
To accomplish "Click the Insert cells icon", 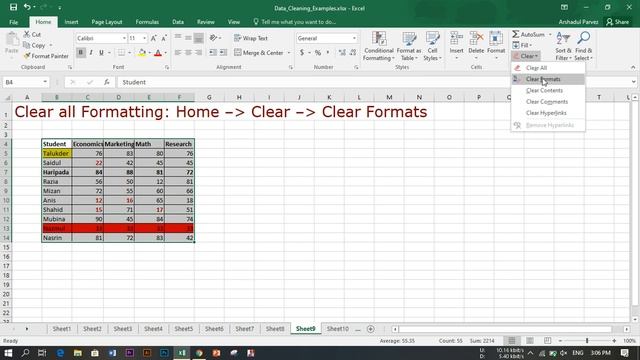I will 456,39.
